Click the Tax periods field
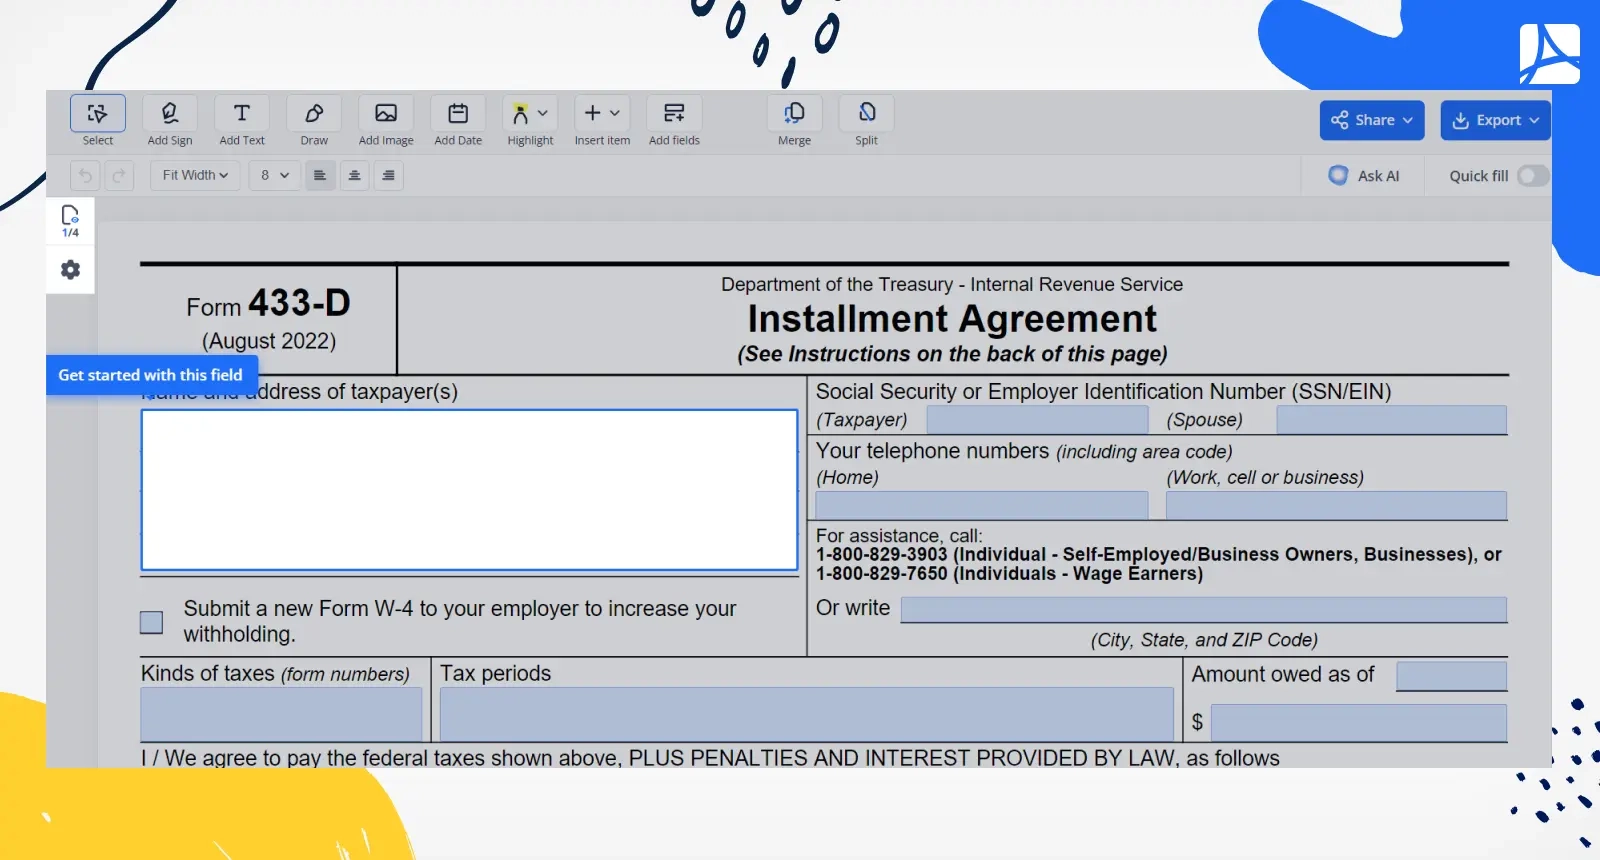 (x=806, y=714)
